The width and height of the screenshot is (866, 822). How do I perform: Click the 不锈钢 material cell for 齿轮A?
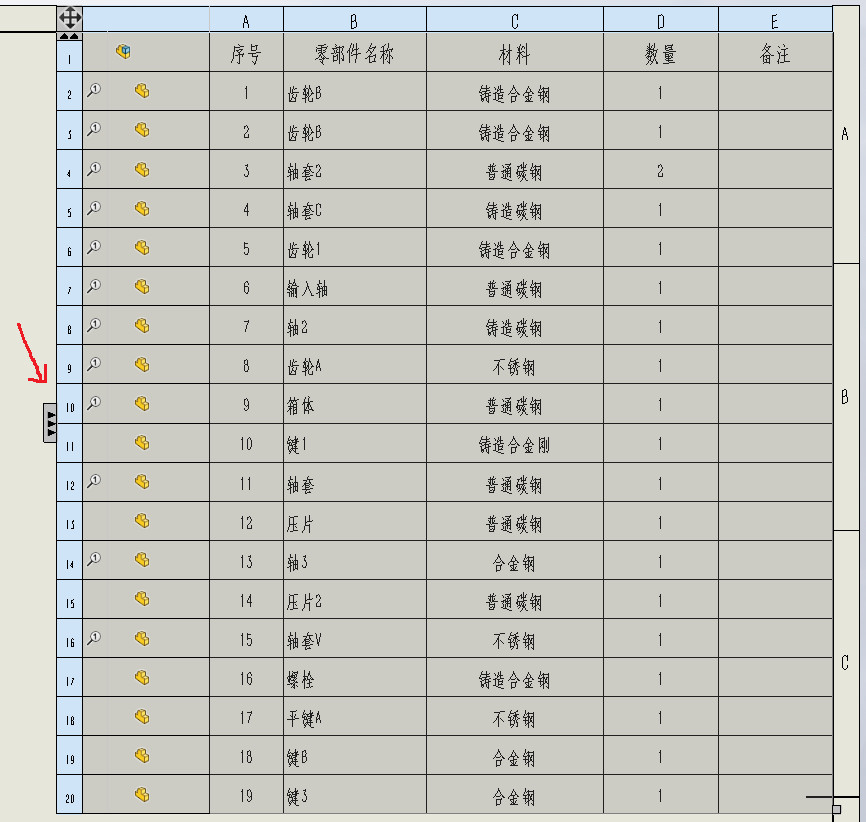click(x=515, y=365)
